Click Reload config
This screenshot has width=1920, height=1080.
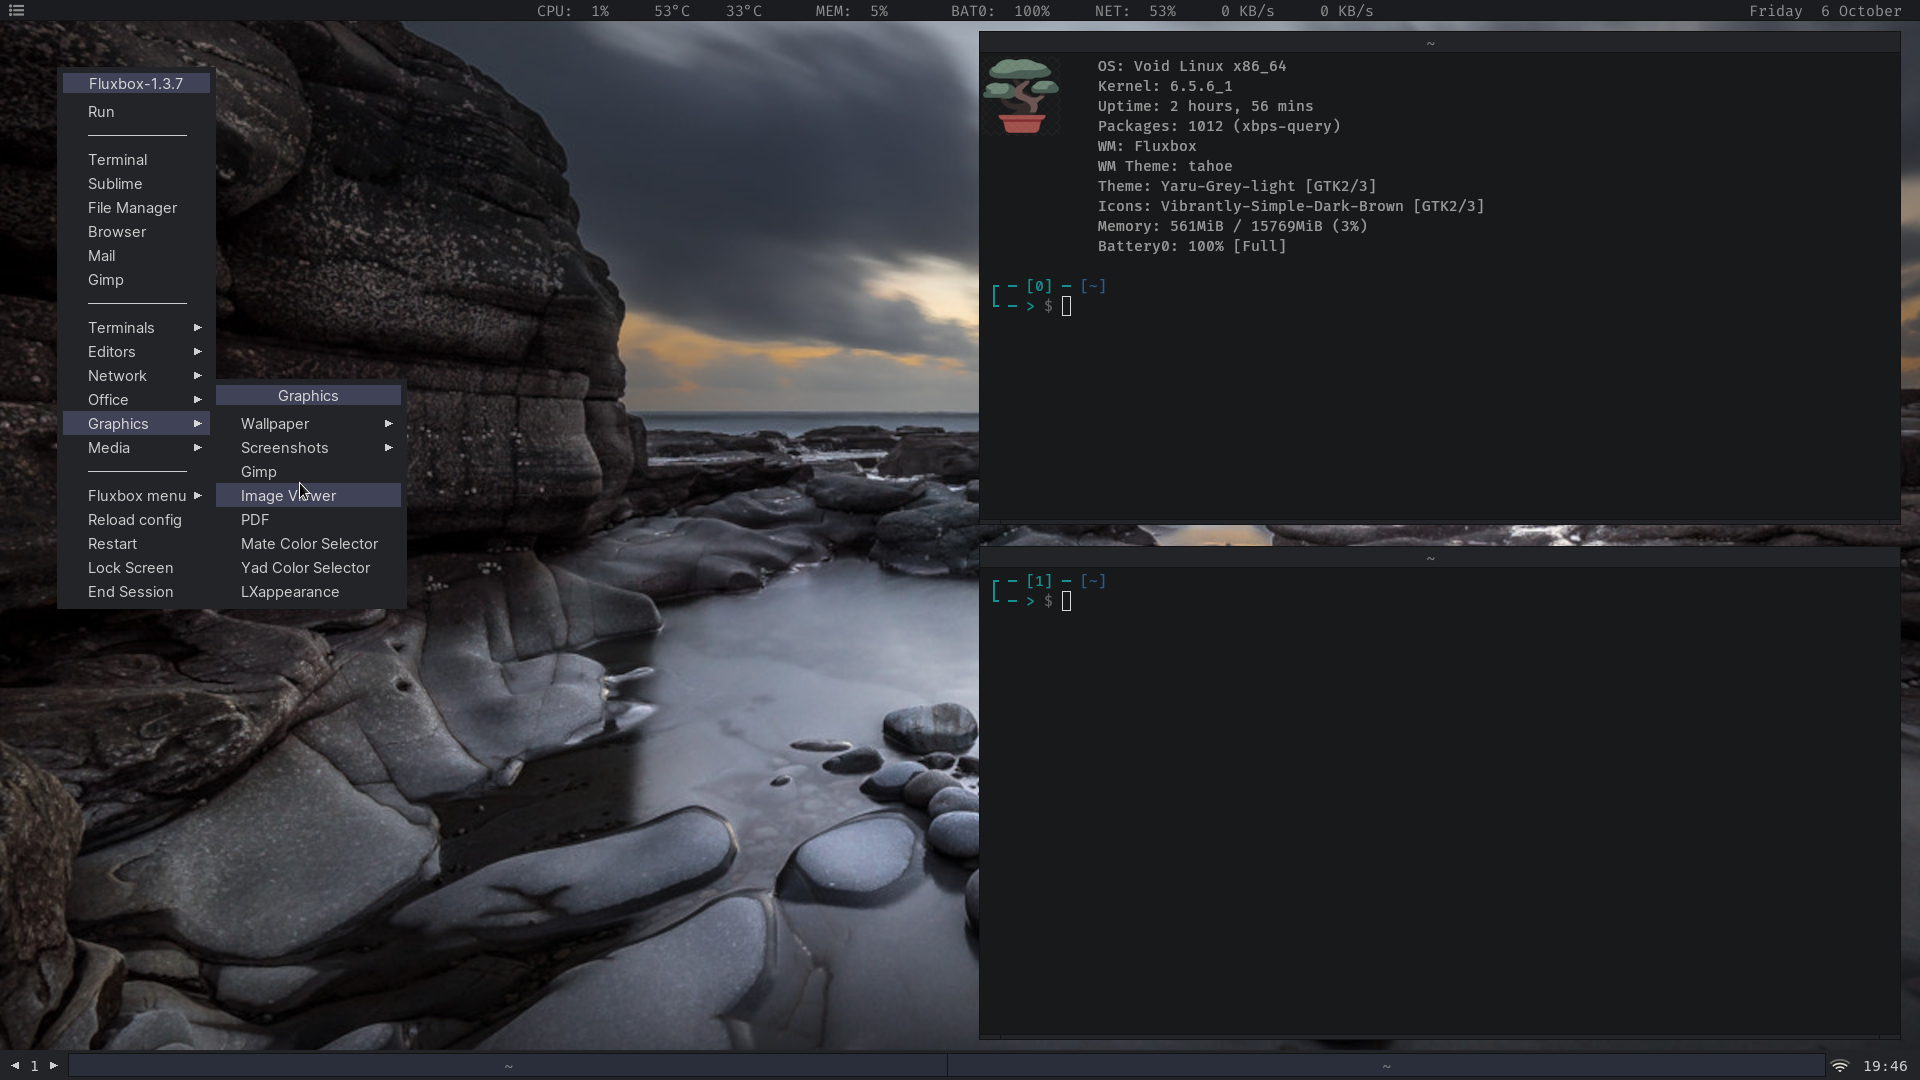coord(136,520)
